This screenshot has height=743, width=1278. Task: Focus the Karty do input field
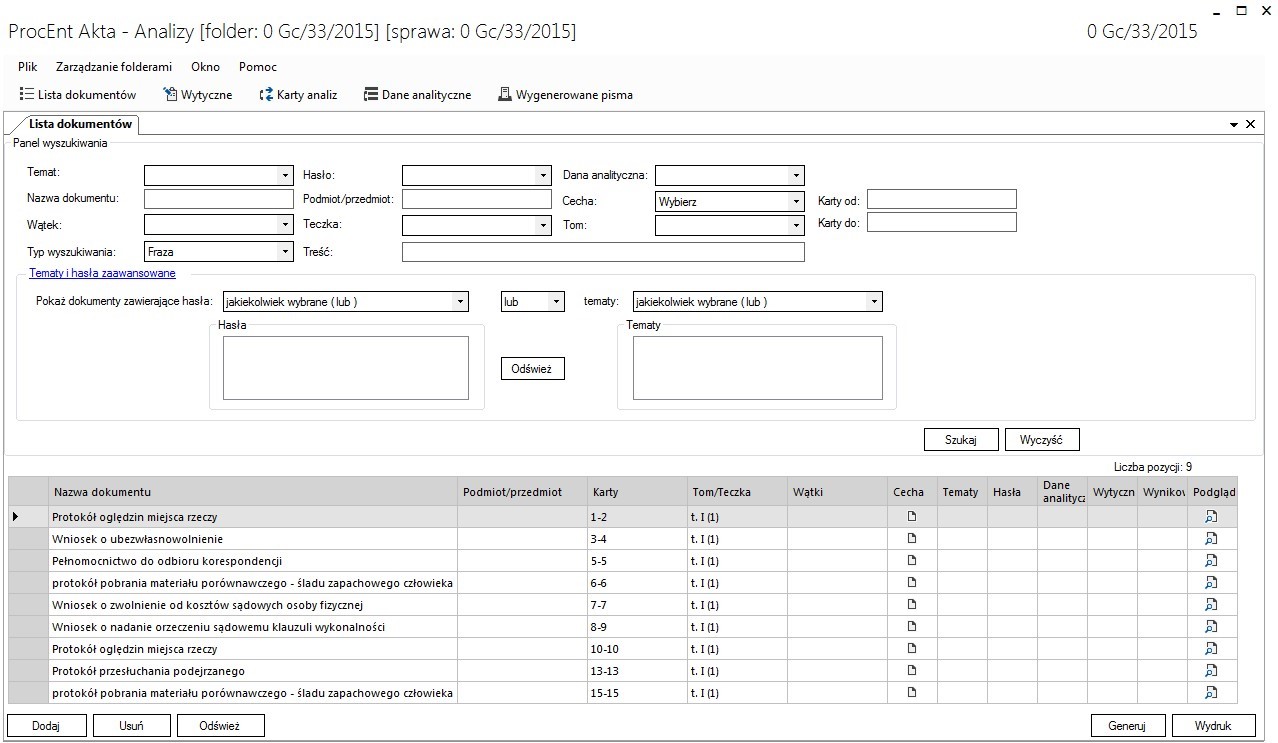point(942,222)
